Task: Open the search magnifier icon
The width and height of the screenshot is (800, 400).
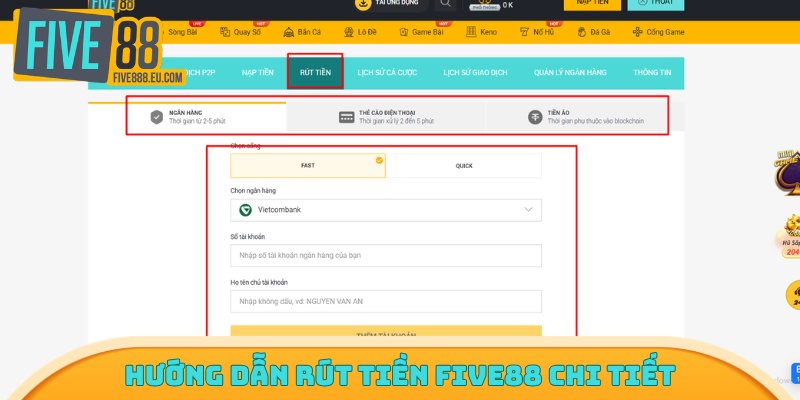Action: [x=445, y=3]
